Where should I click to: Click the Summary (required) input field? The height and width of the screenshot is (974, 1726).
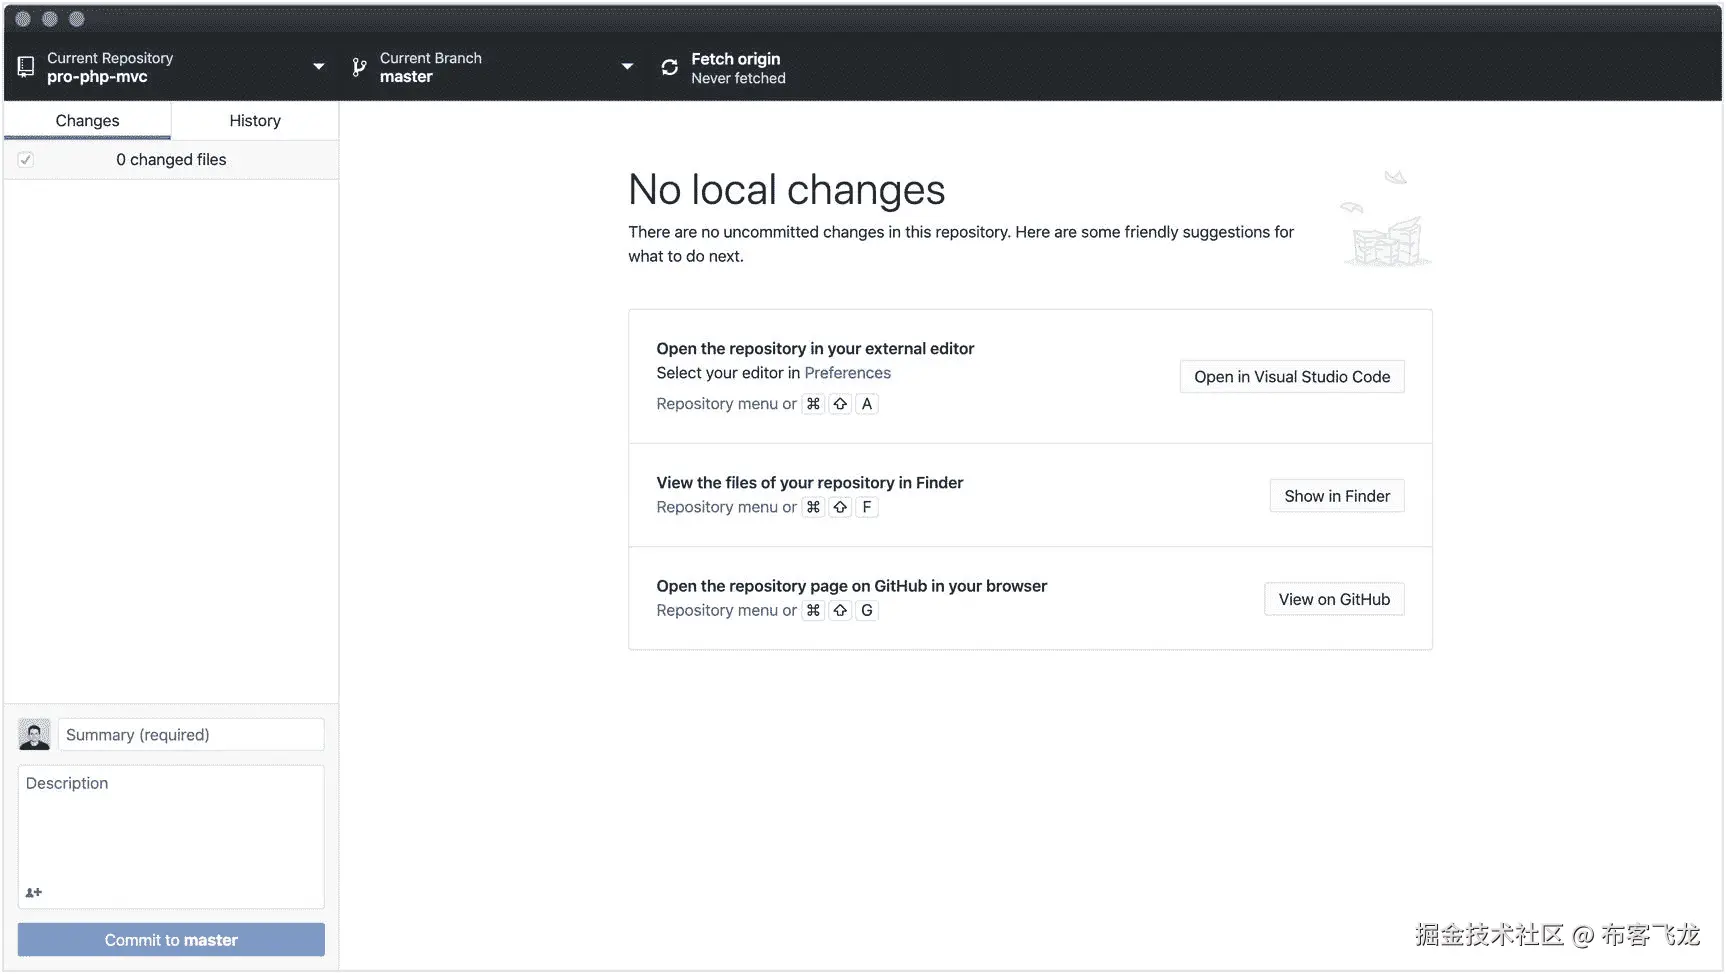[191, 735]
